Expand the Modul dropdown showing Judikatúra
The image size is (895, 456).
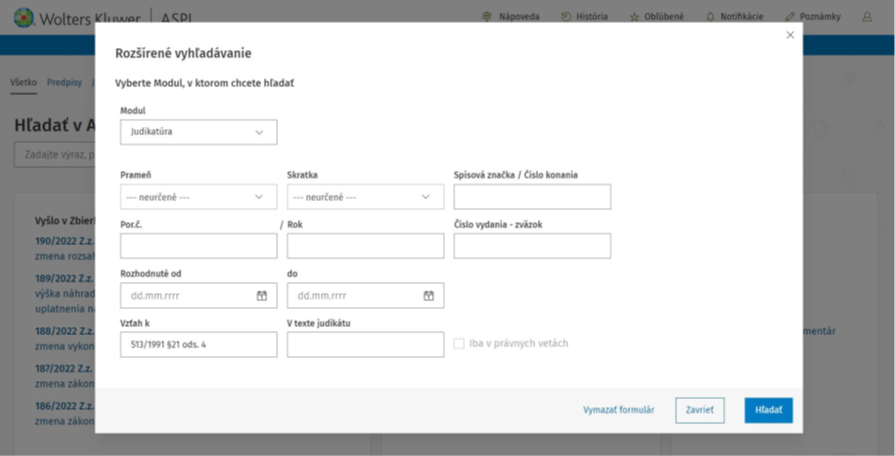[x=198, y=132]
